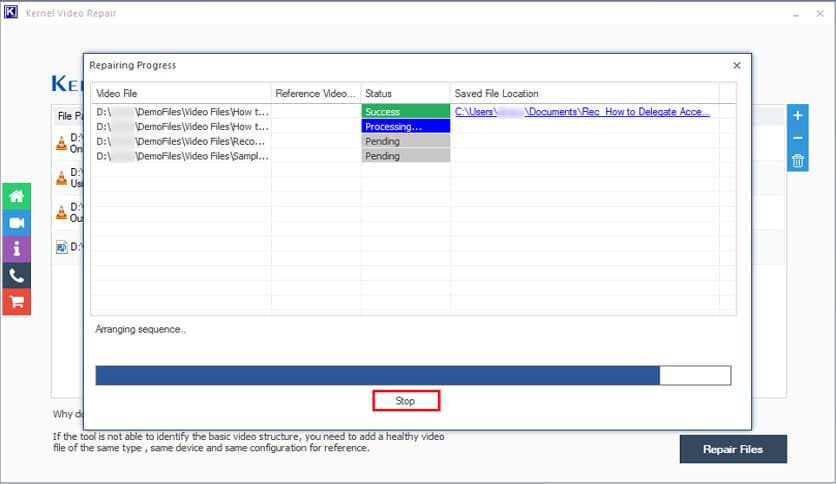
Task: Click the Status column header
Action: click(404, 93)
